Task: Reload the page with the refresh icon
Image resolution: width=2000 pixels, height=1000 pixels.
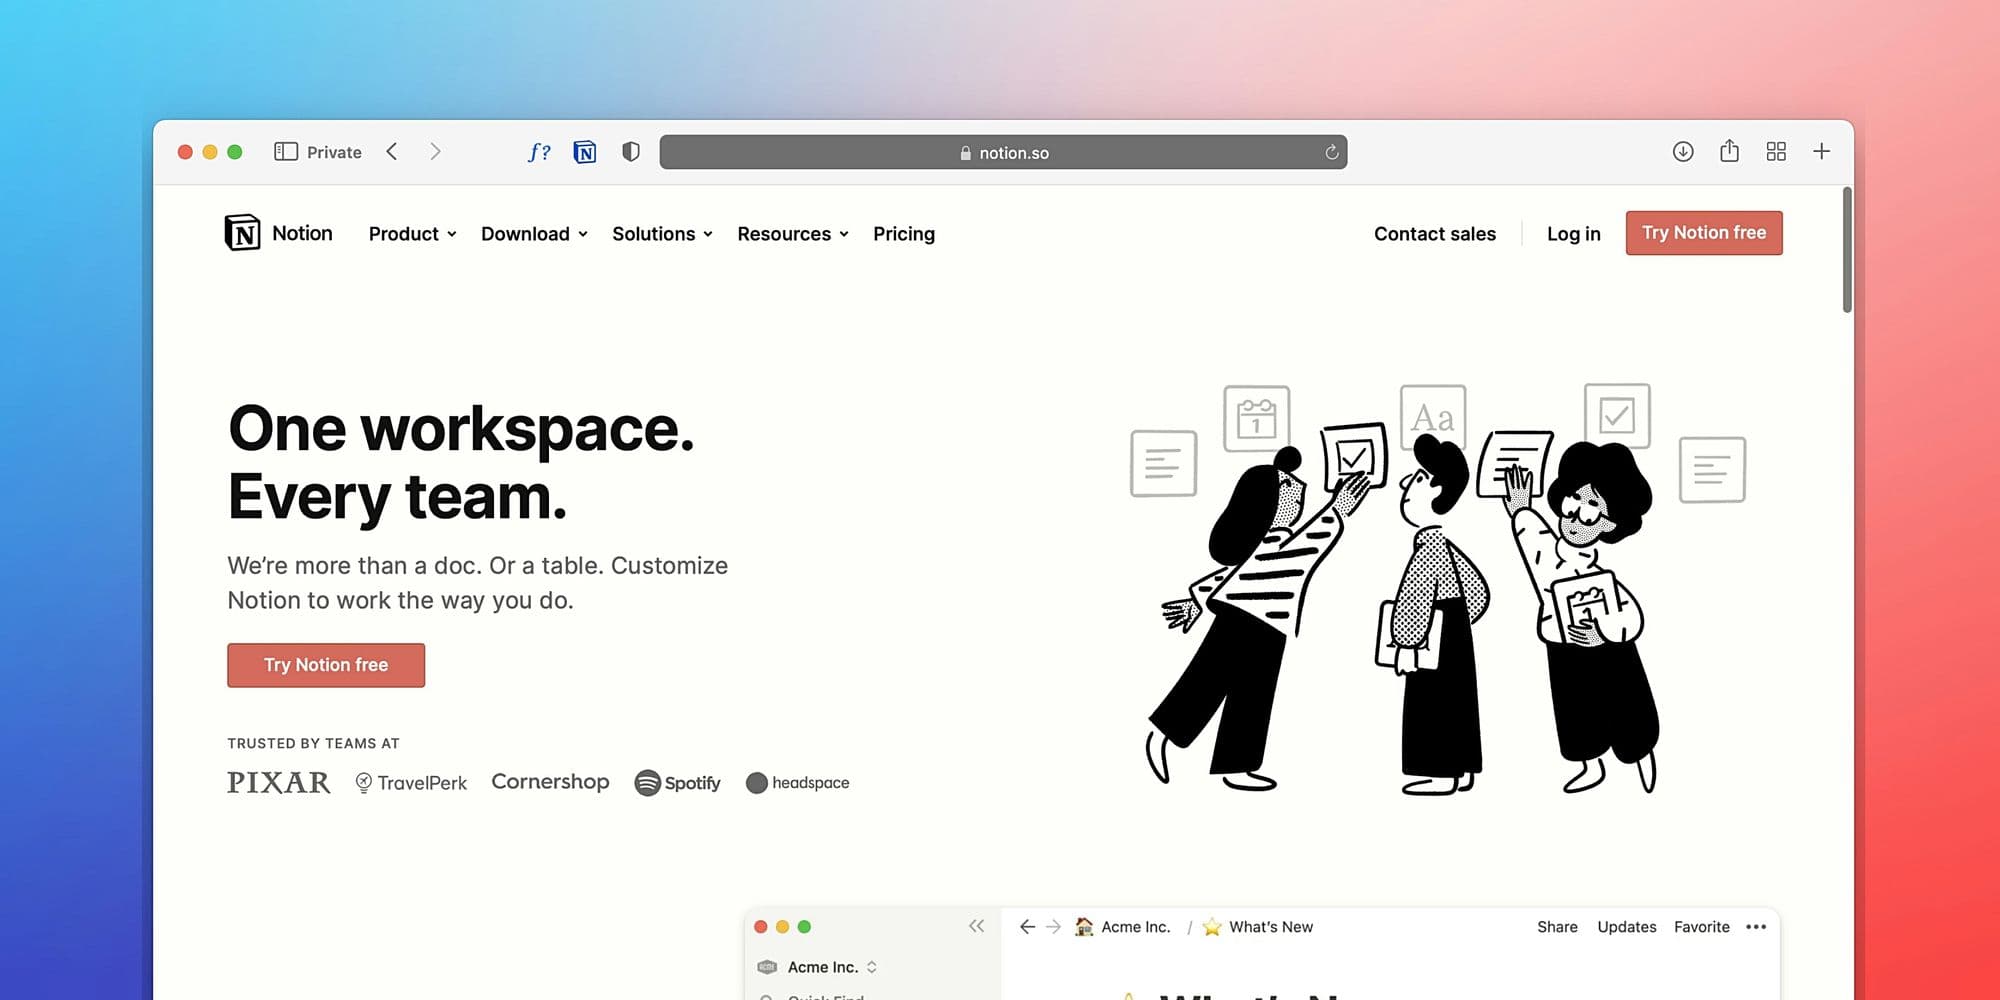Action: click(x=1331, y=153)
